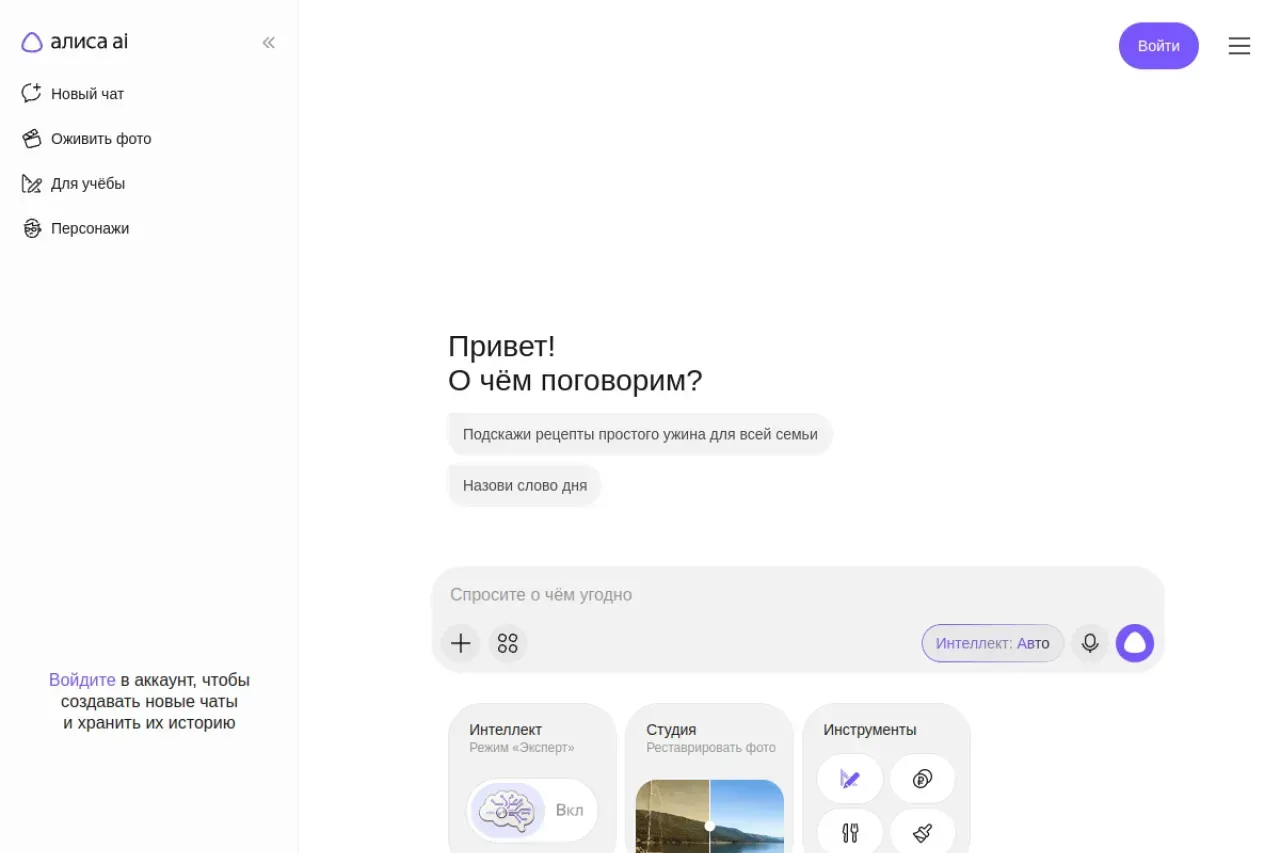Viewport: 1280px width, 853px height.
Task: Open the Интеллект card title
Action: 506,730
